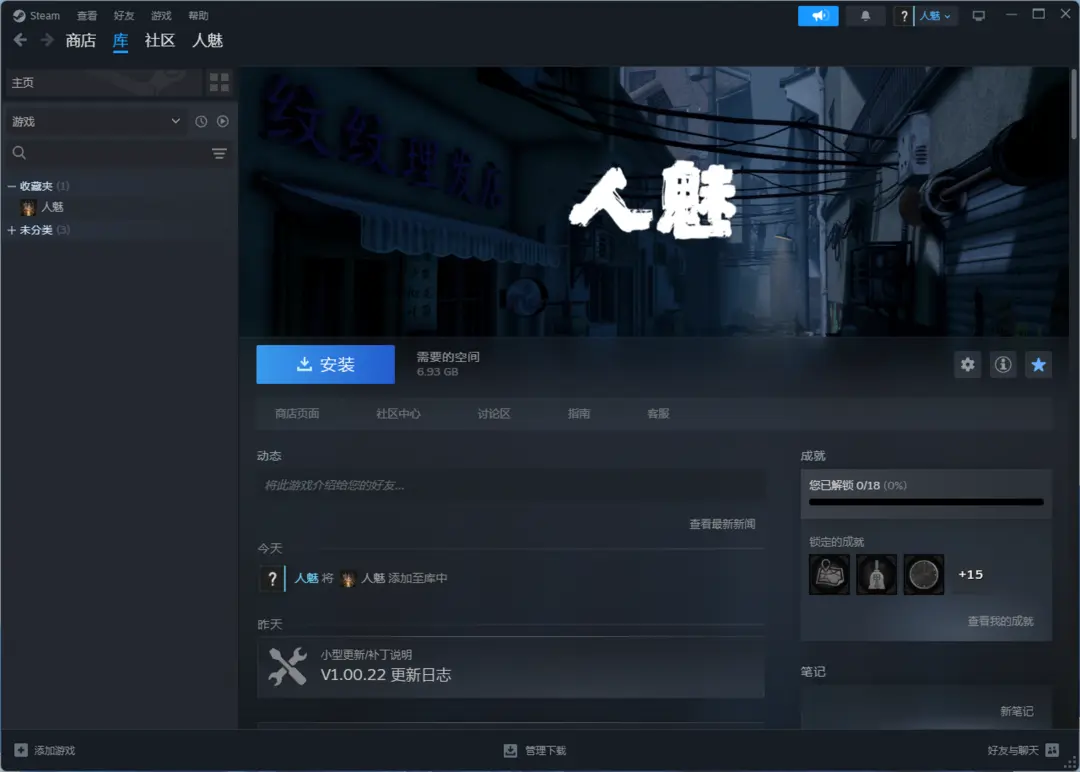Click the 管理下载 download icon

tap(510, 750)
